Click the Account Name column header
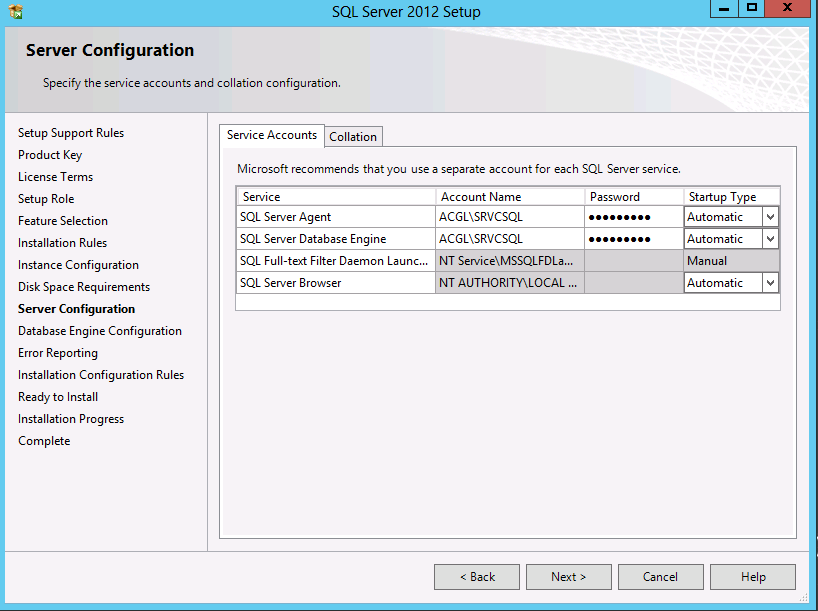This screenshot has width=818, height=611. coord(510,197)
